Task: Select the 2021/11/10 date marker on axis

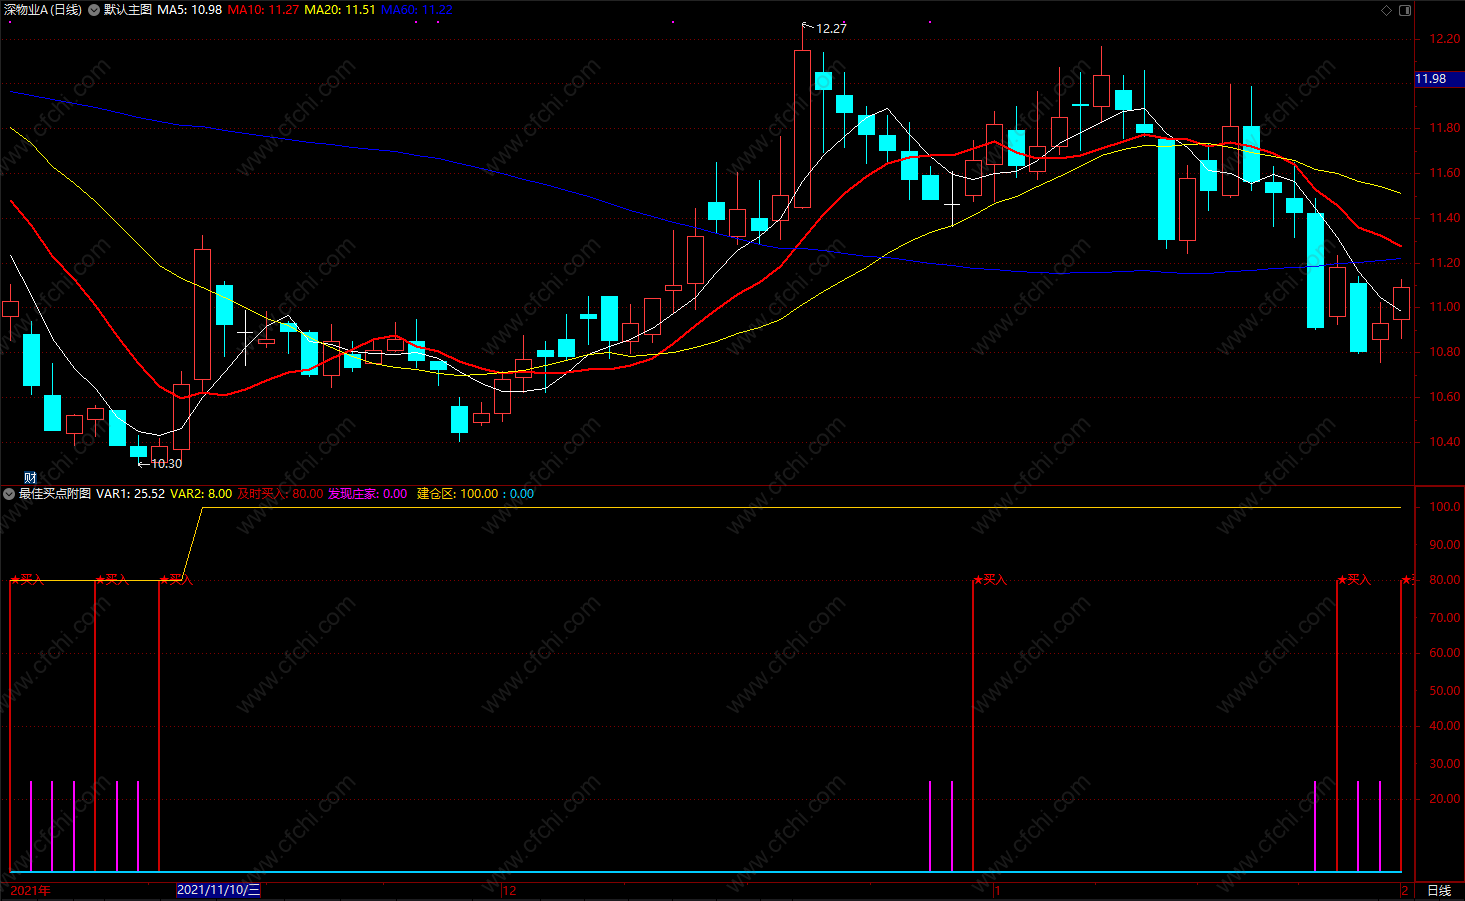Action: (218, 890)
